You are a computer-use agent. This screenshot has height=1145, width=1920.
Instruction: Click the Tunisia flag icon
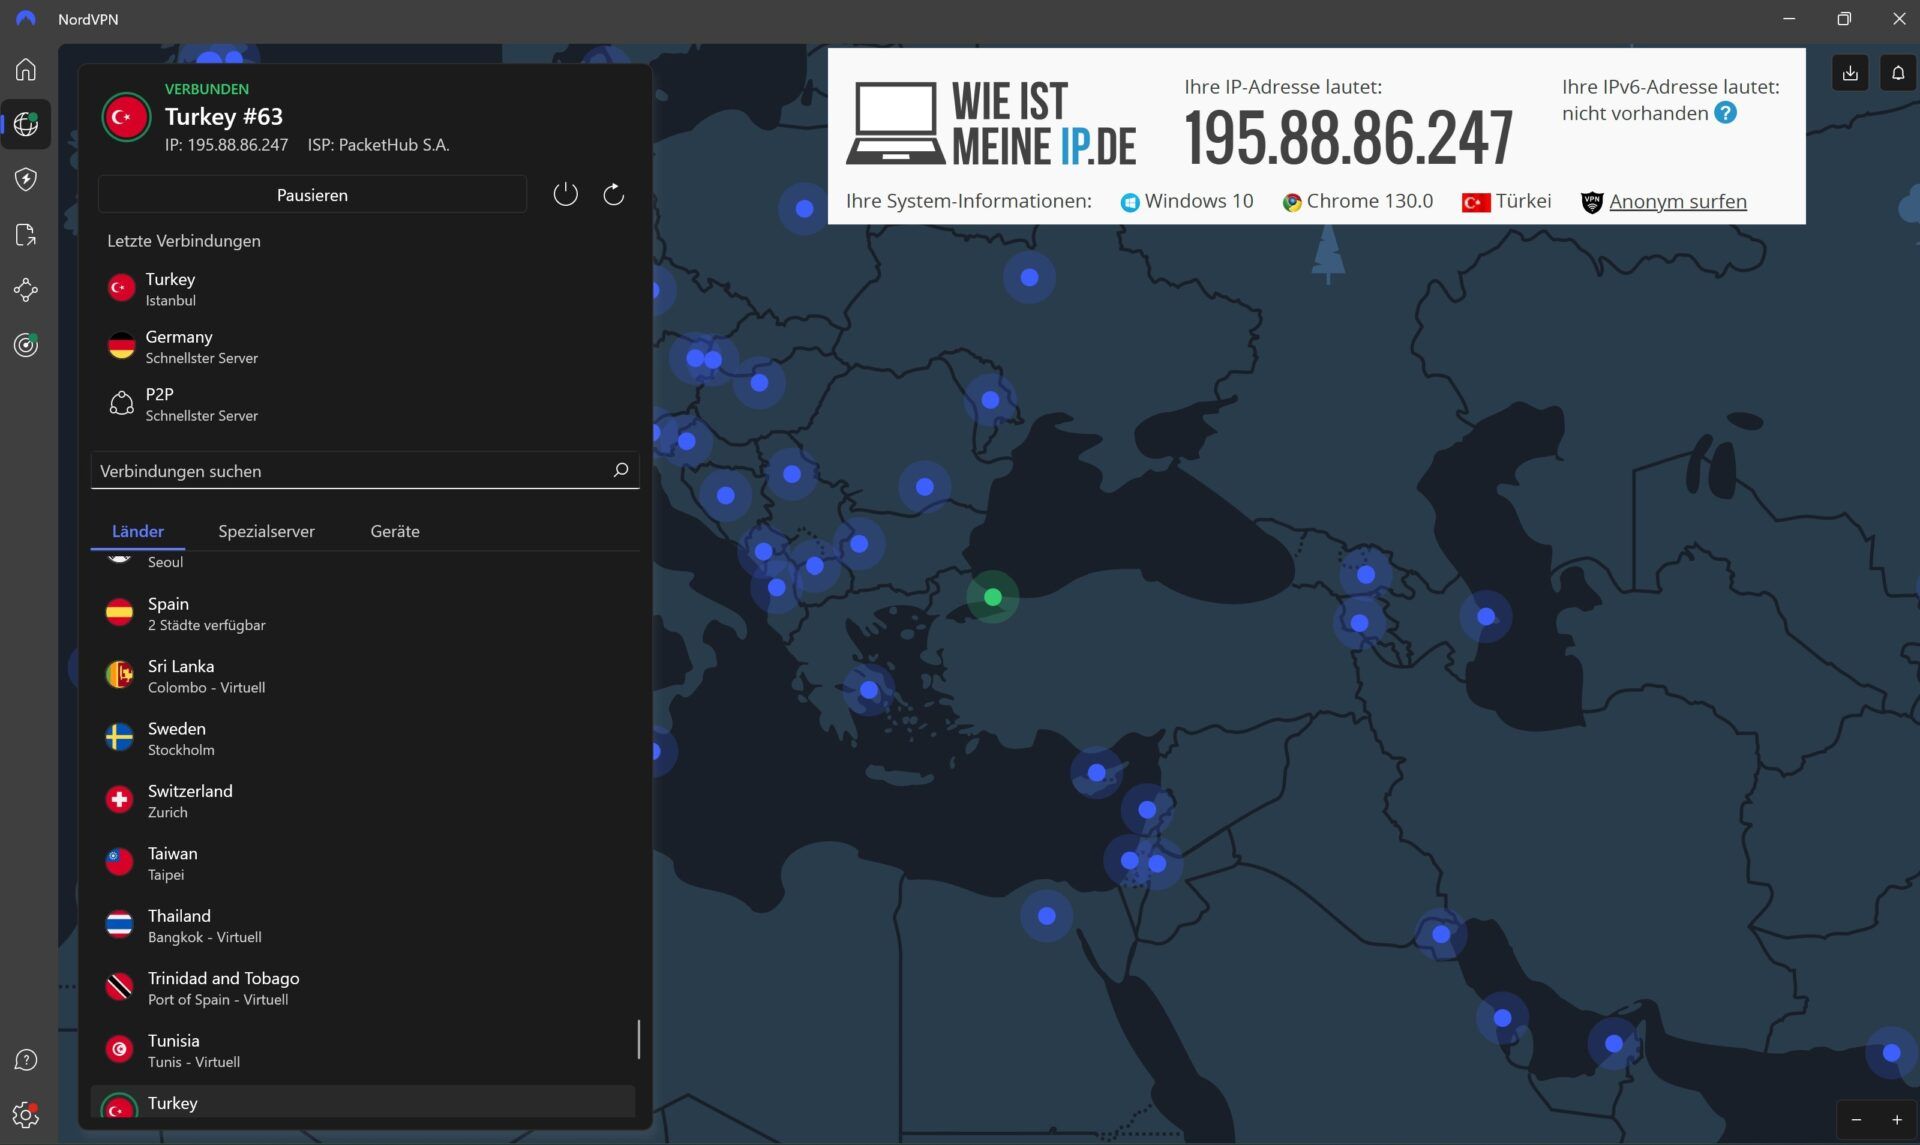tap(119, 1049)
